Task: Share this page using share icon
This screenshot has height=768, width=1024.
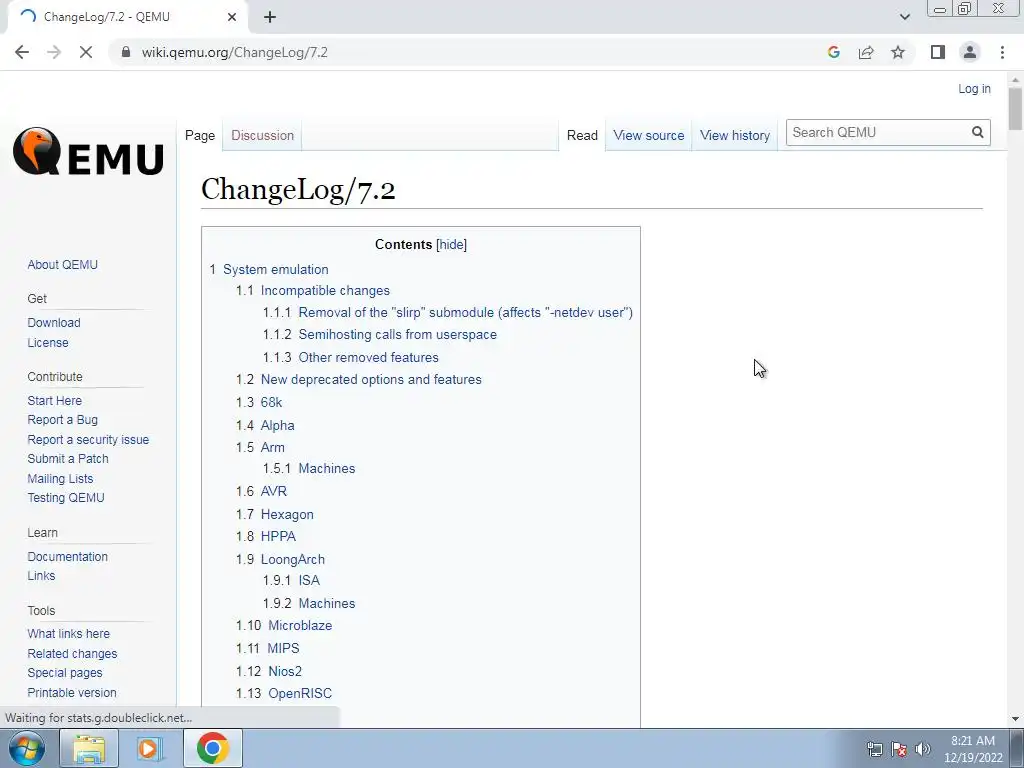Action: [866, 52]
